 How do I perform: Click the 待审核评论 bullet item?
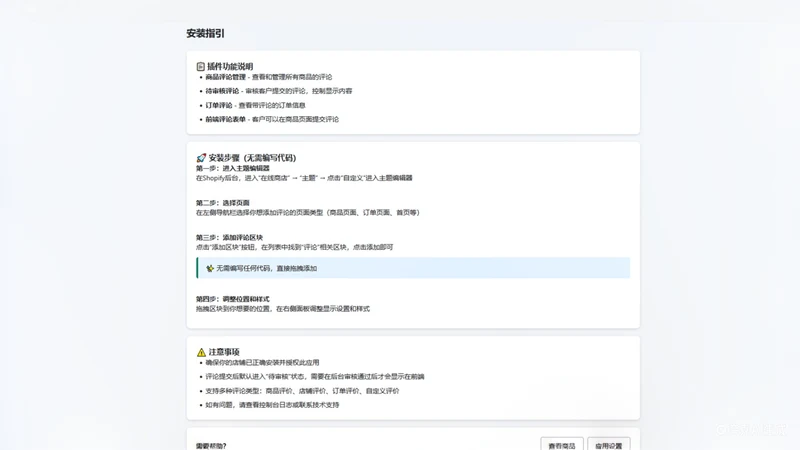279,91
